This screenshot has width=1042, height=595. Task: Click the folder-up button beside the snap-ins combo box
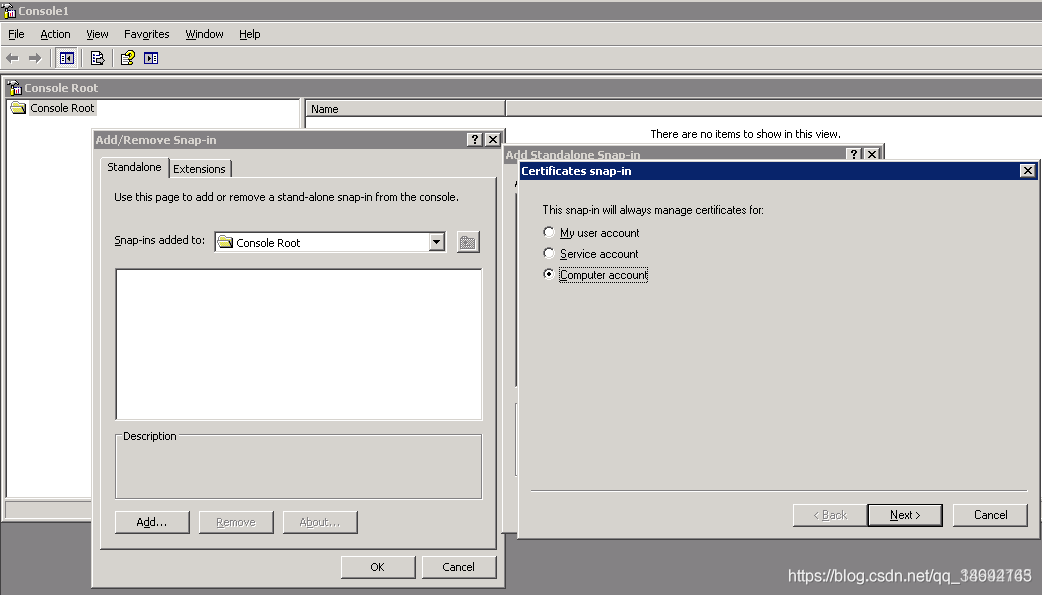(468, 242)
